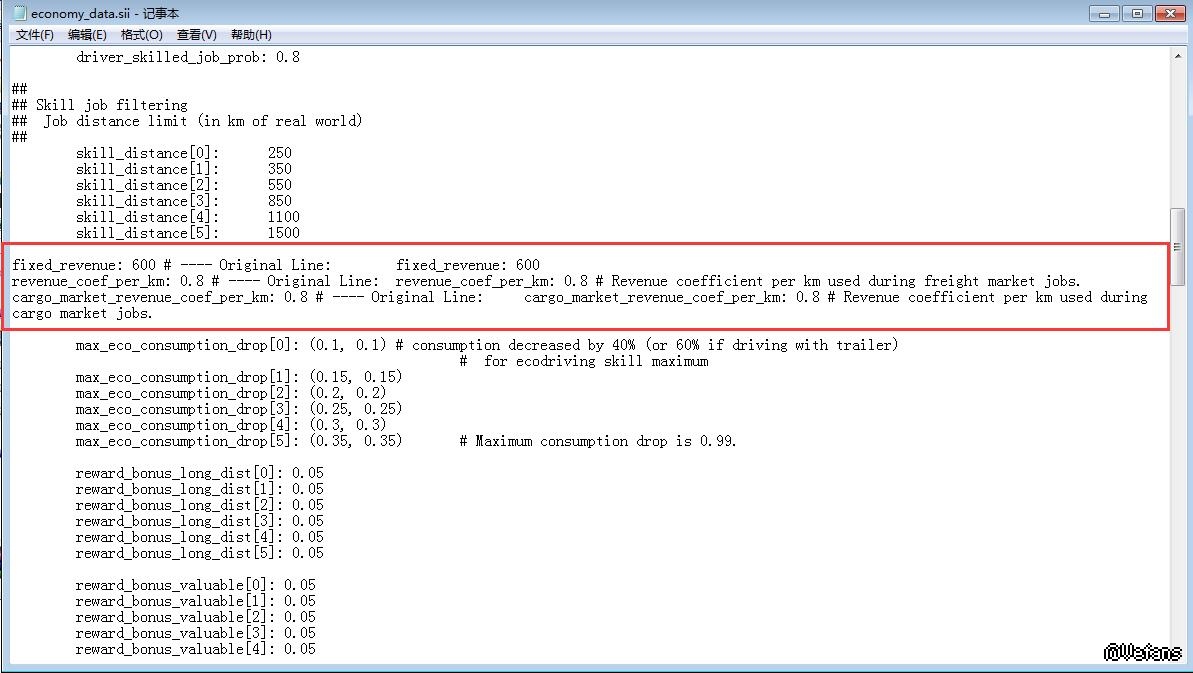Click the vertical scrollbar up arrow
Screen dimensions: 1193x673
[x=1177, y=56]
